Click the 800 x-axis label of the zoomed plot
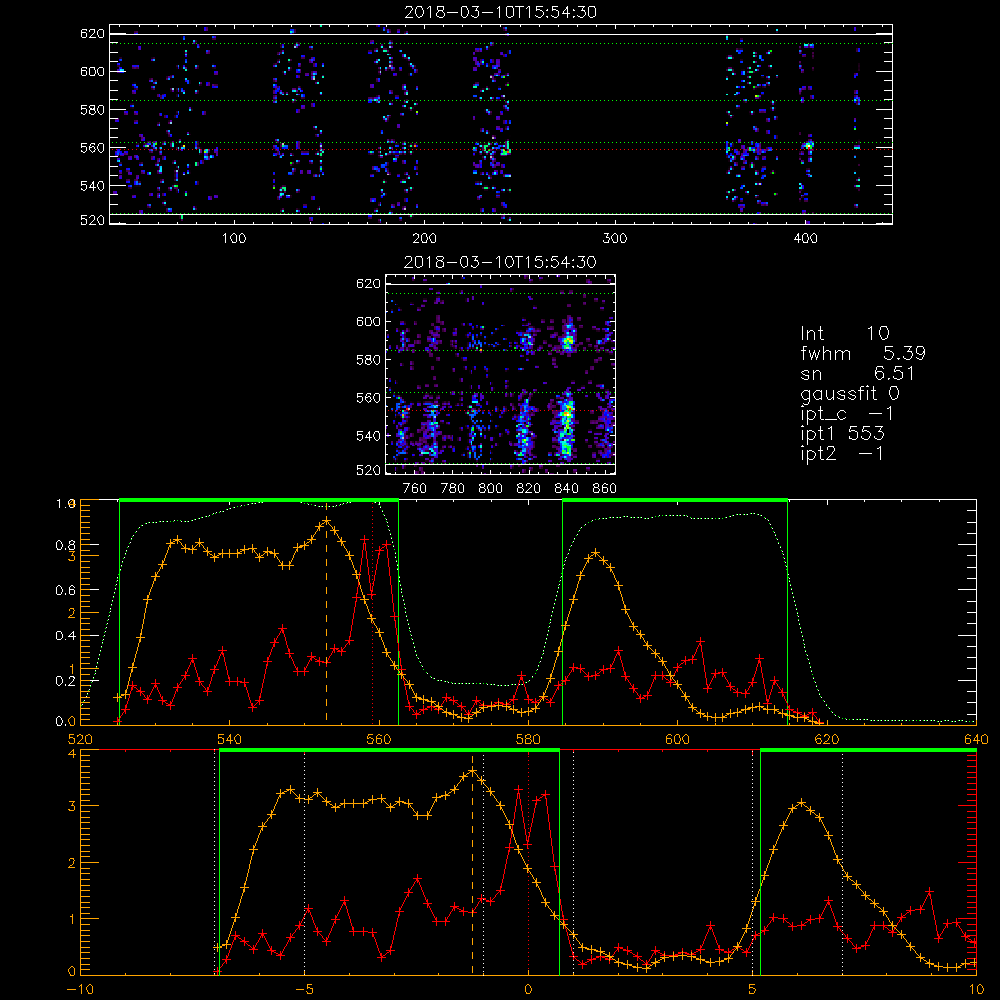The height and width of the screenshot is (1000, 1000). coord(490,489)
